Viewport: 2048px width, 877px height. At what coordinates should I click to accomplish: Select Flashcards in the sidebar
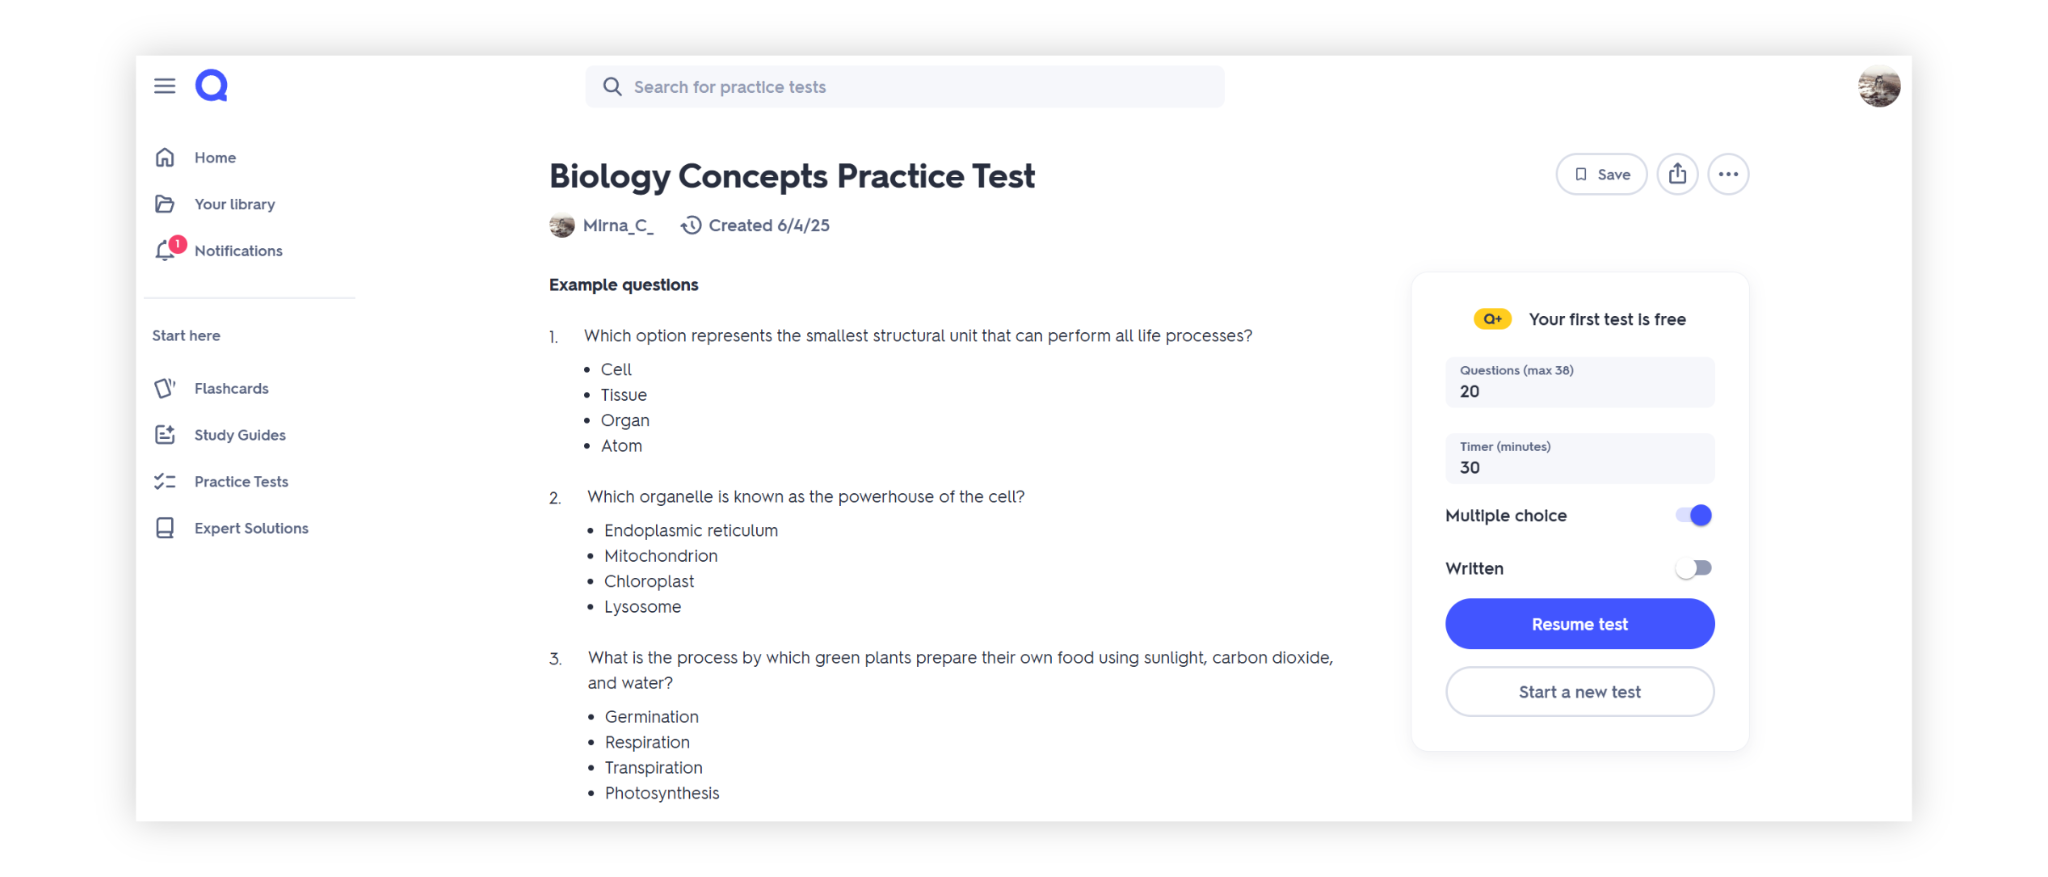(231, 388)
